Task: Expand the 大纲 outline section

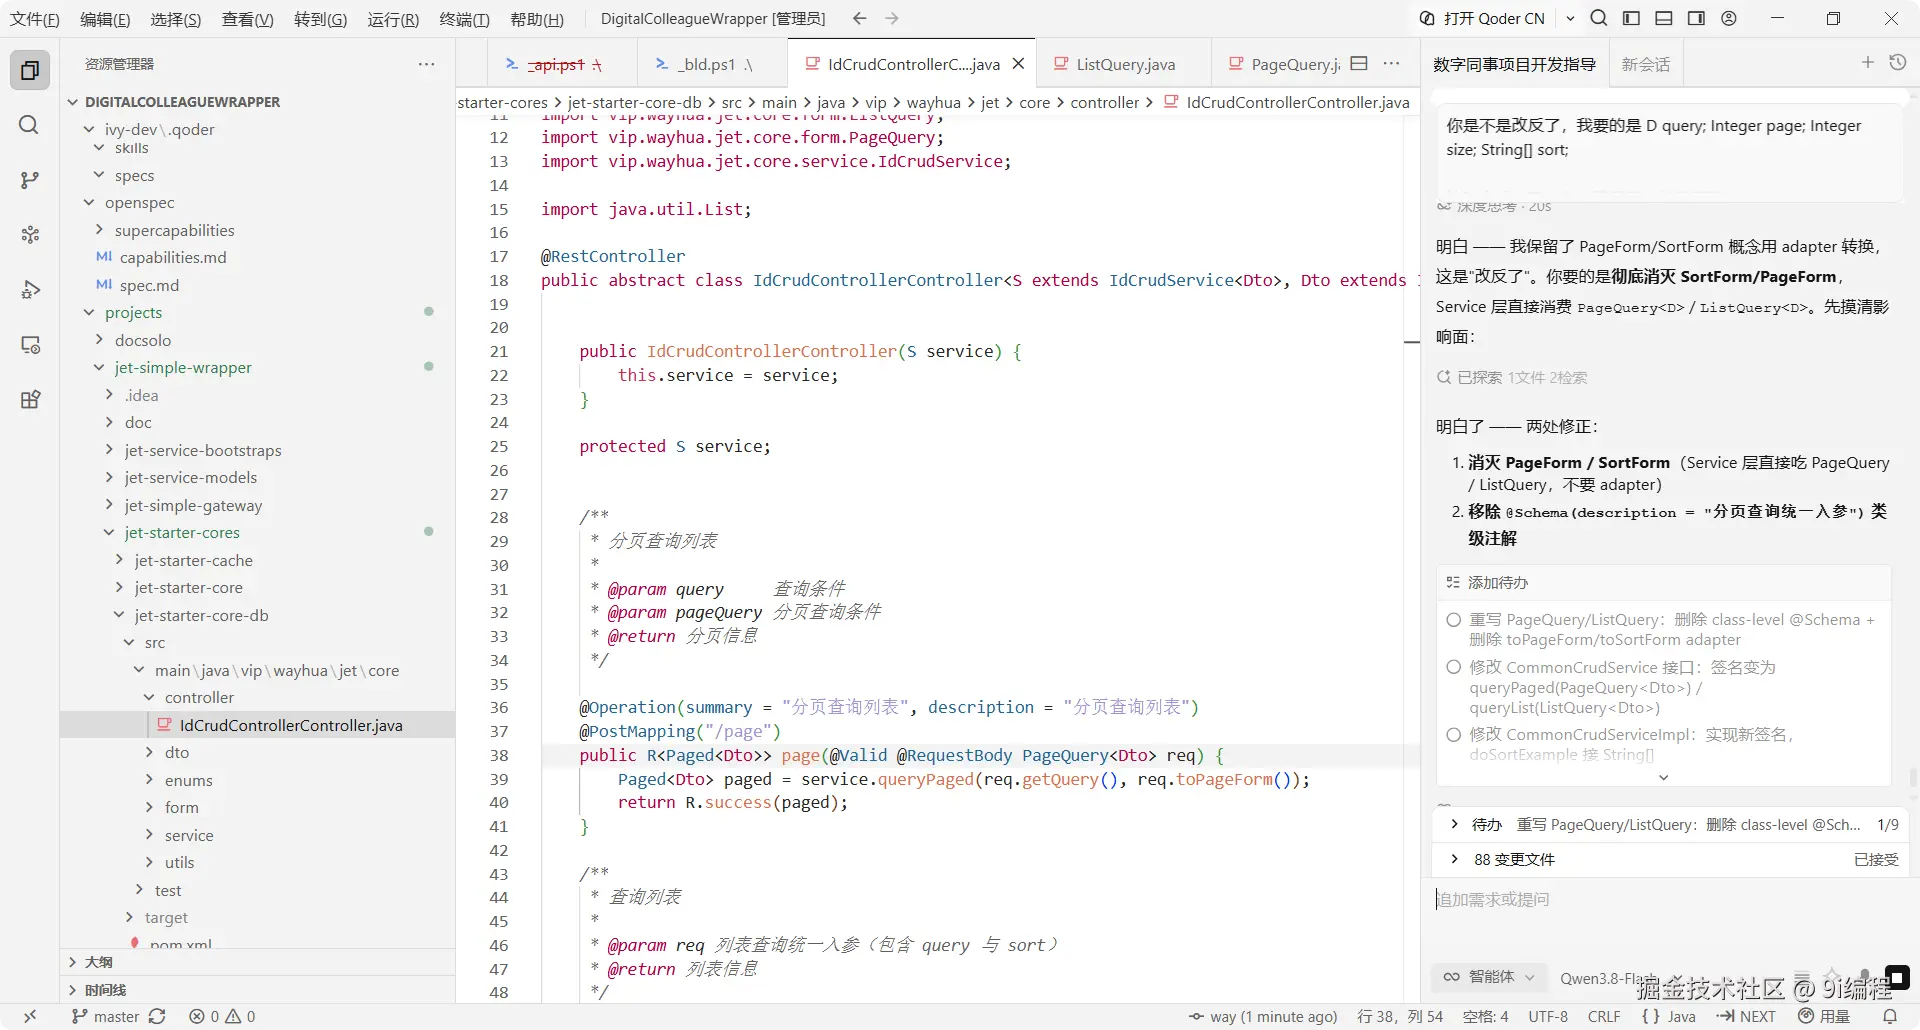Action: [x=72, y=962]
